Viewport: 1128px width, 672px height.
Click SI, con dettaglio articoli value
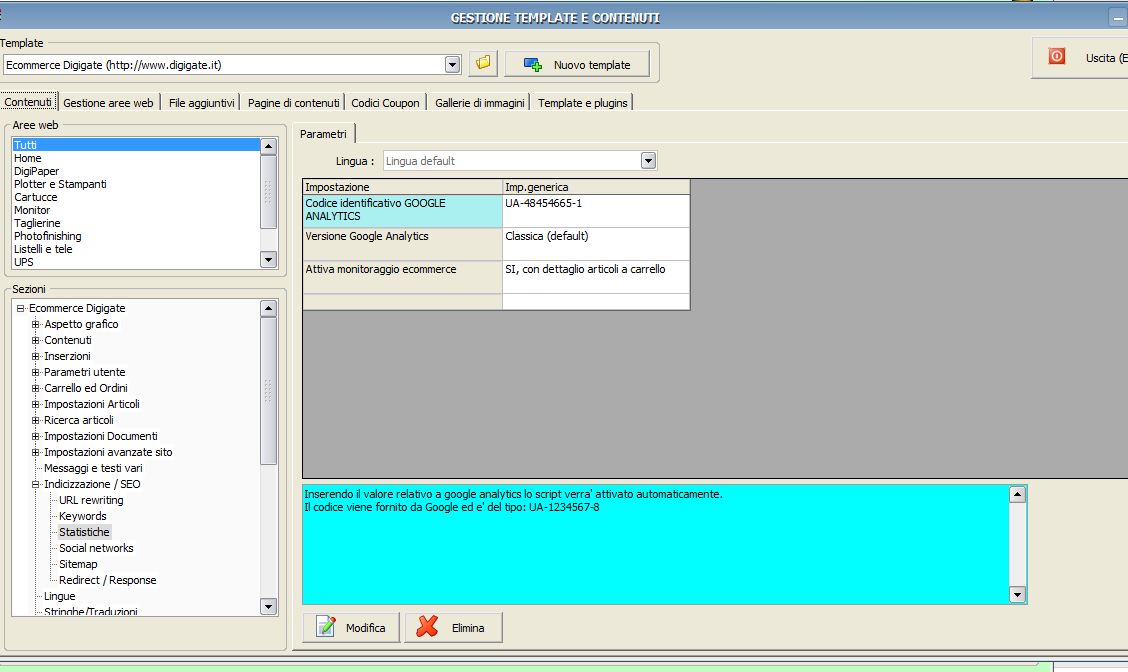(596, 277)
